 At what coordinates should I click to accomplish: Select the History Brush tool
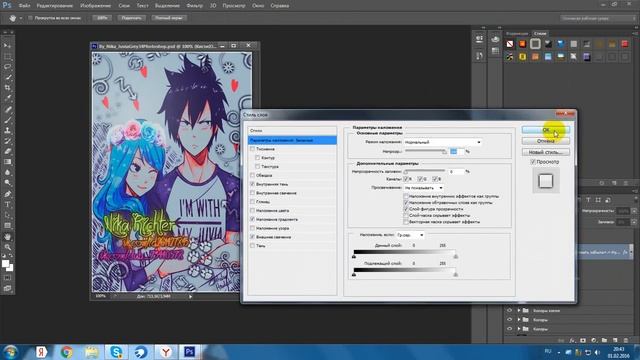(7, 141)
